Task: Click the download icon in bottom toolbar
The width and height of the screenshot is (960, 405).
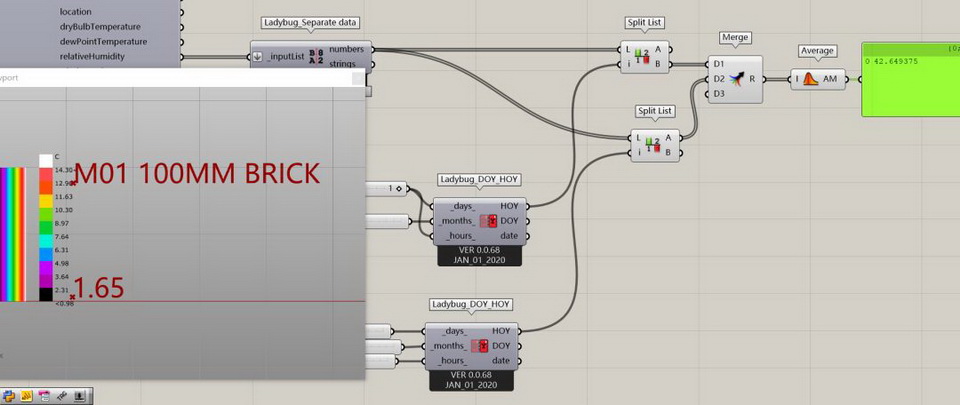Action: pyautogui.click(x=80, y=396)
